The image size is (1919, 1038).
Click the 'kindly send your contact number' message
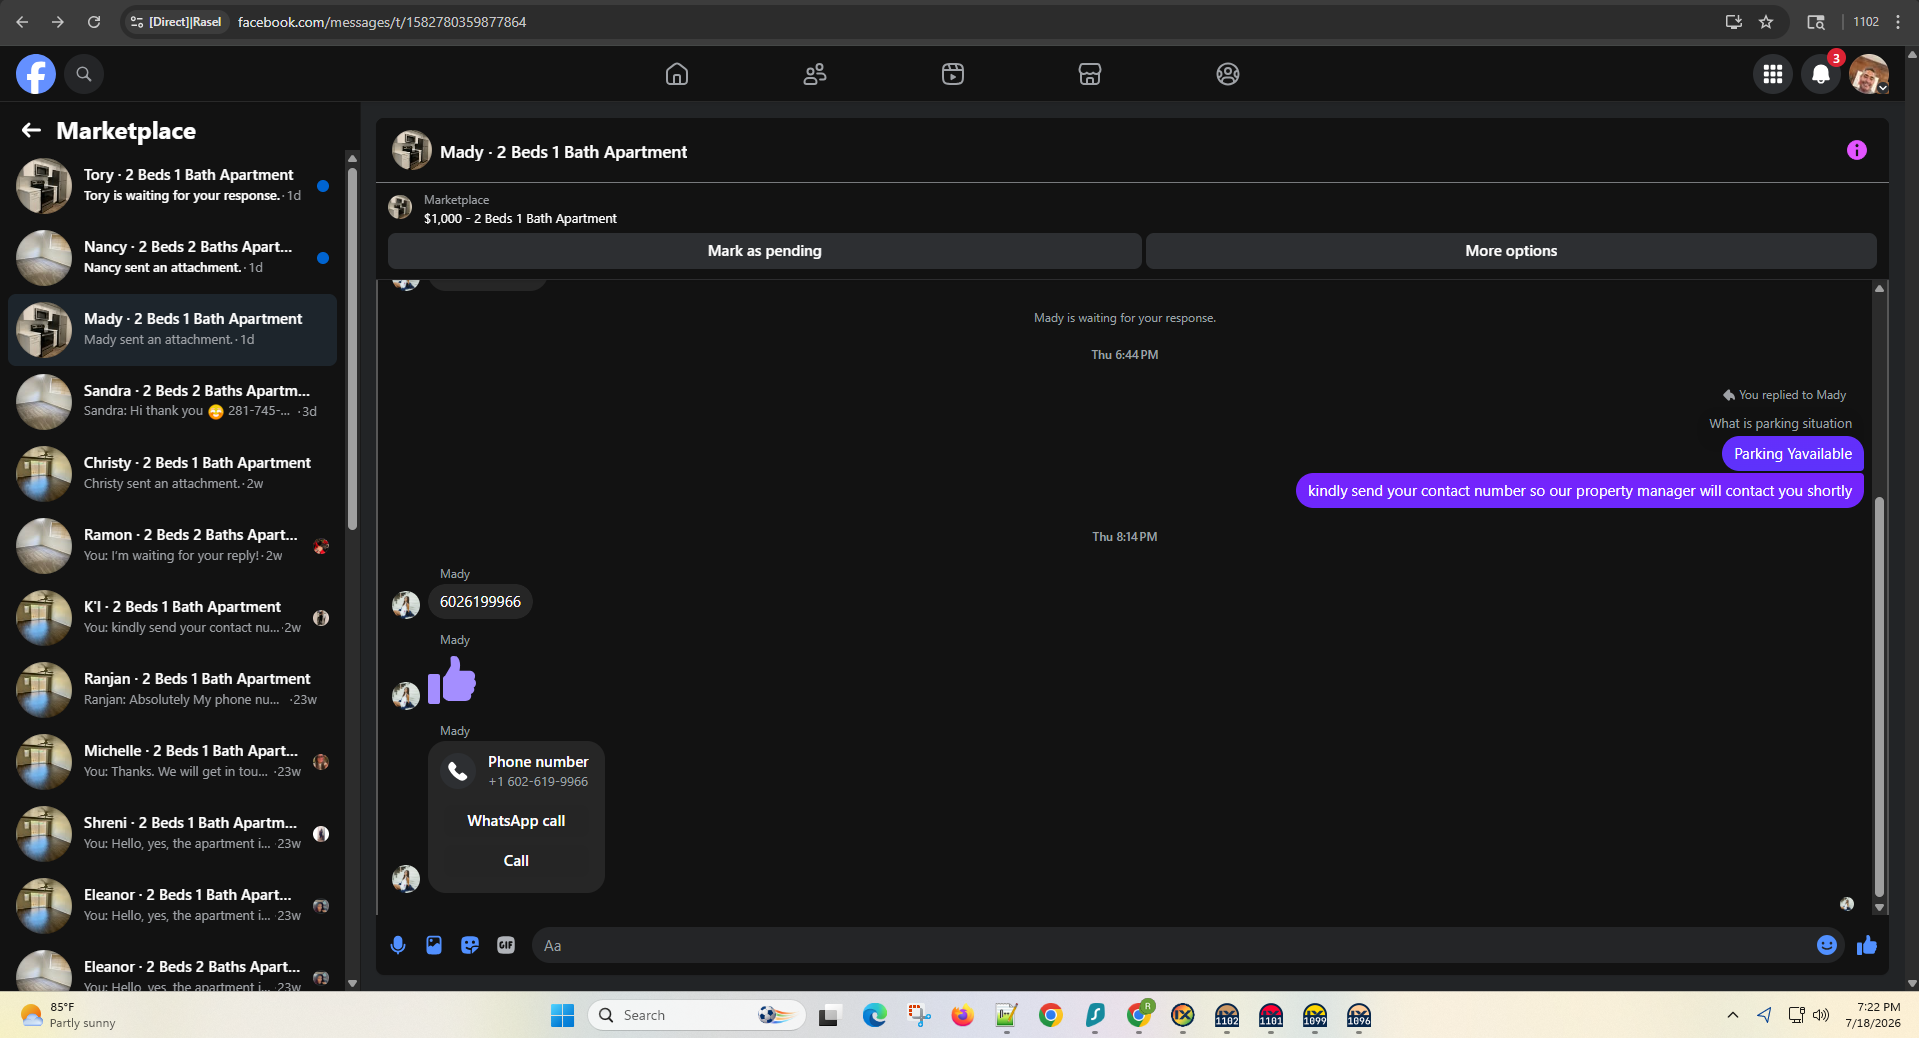coord(1579,491)
